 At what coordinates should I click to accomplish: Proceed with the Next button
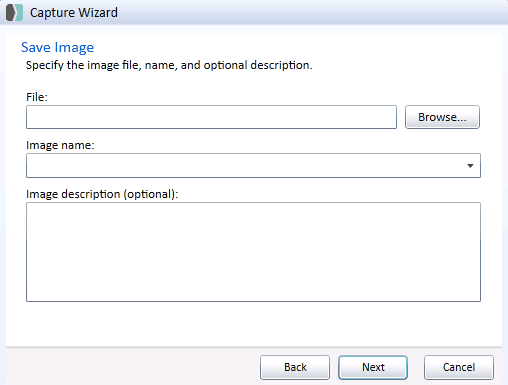[373, 367]
